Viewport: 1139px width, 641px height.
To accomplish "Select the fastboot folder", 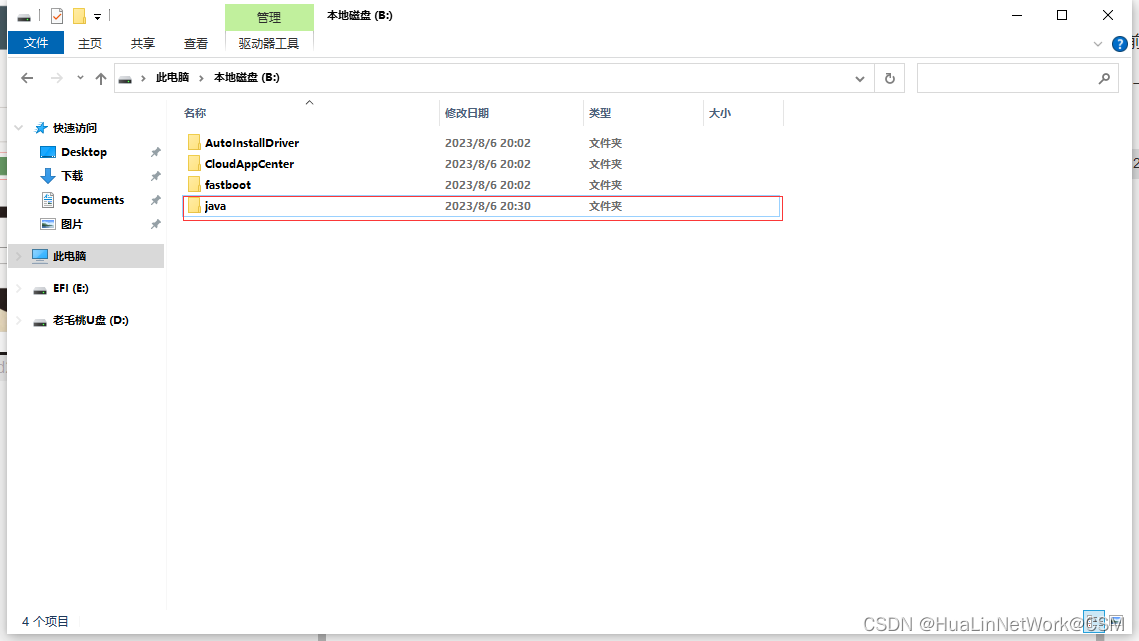I will click(x=227, y=185).
